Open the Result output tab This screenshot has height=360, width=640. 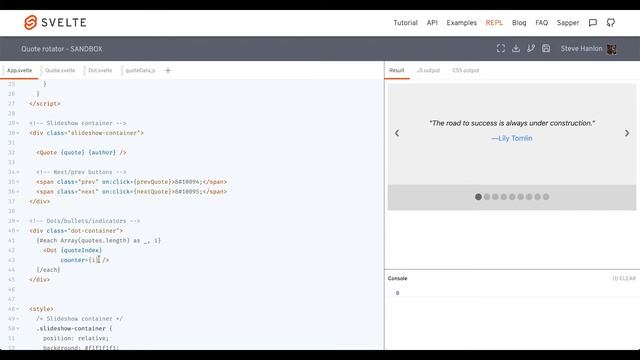pos(396,70)
